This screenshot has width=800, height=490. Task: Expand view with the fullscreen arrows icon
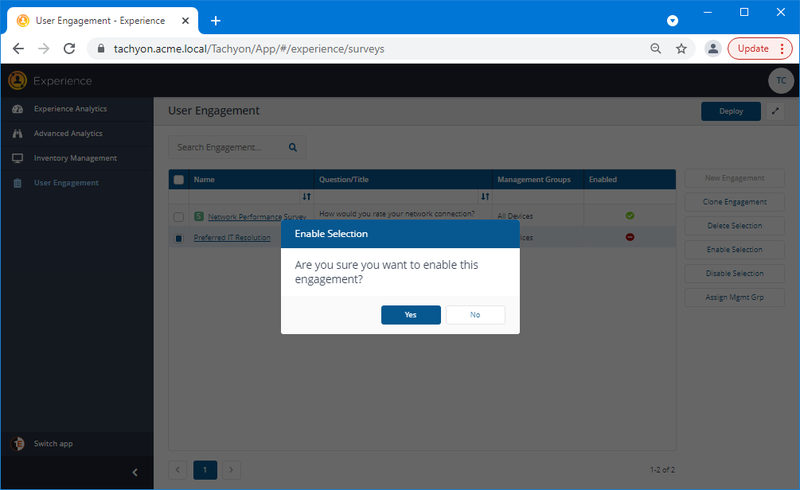775,111
